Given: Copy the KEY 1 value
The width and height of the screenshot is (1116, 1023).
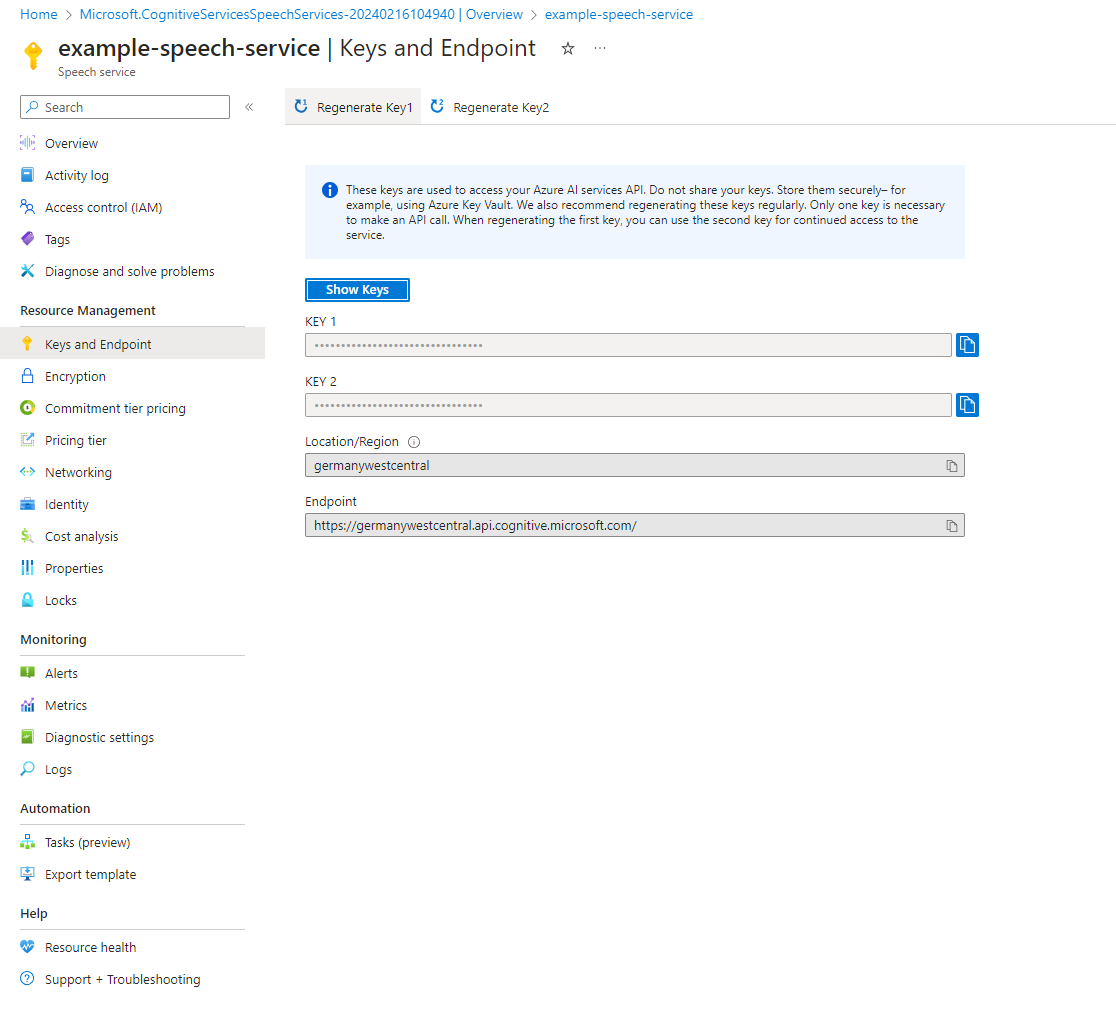Looking at the screenshot, I should (966, 344).
